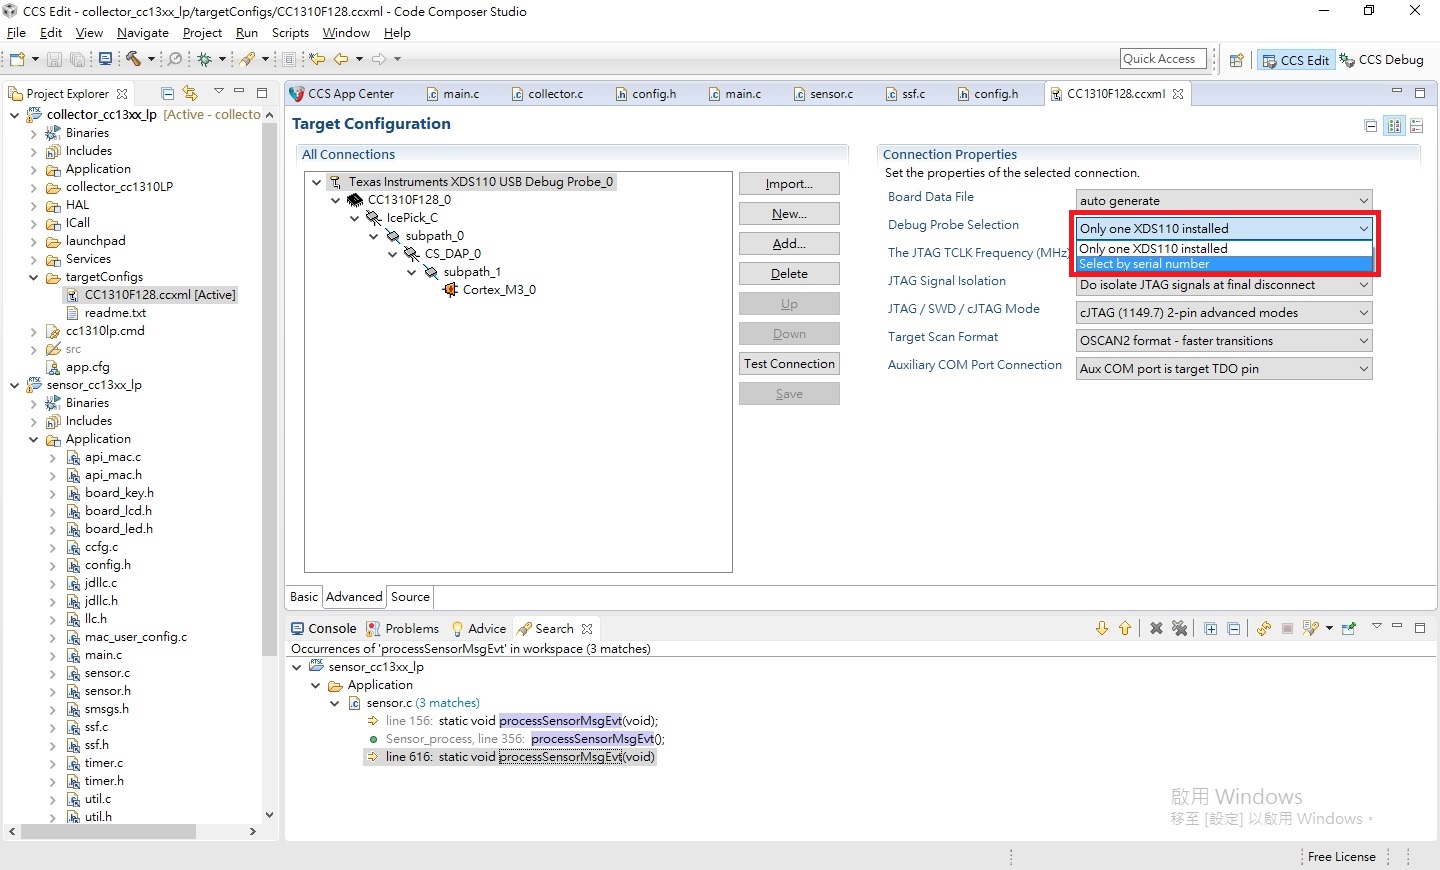The width and height of the screenshot is (1440, 870).
Task: Collapse all search results
Action: pos(1234,628)
